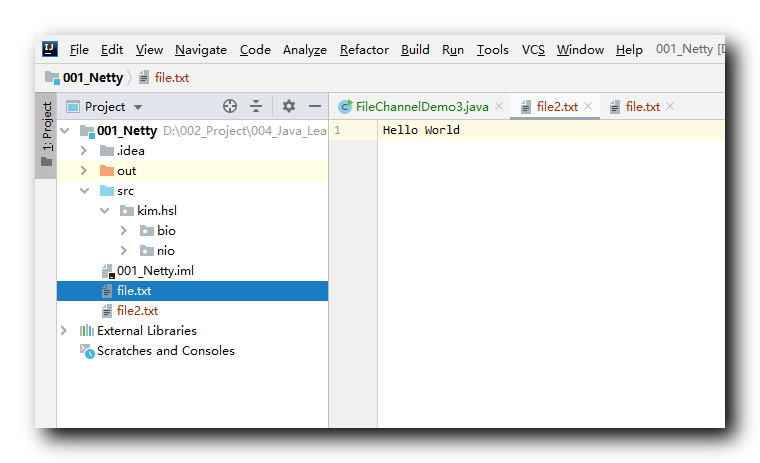Click the Collapse All icon in Project panel
Image resolution: width=760 pixels, height=463 pixels.
coord(256,106)
